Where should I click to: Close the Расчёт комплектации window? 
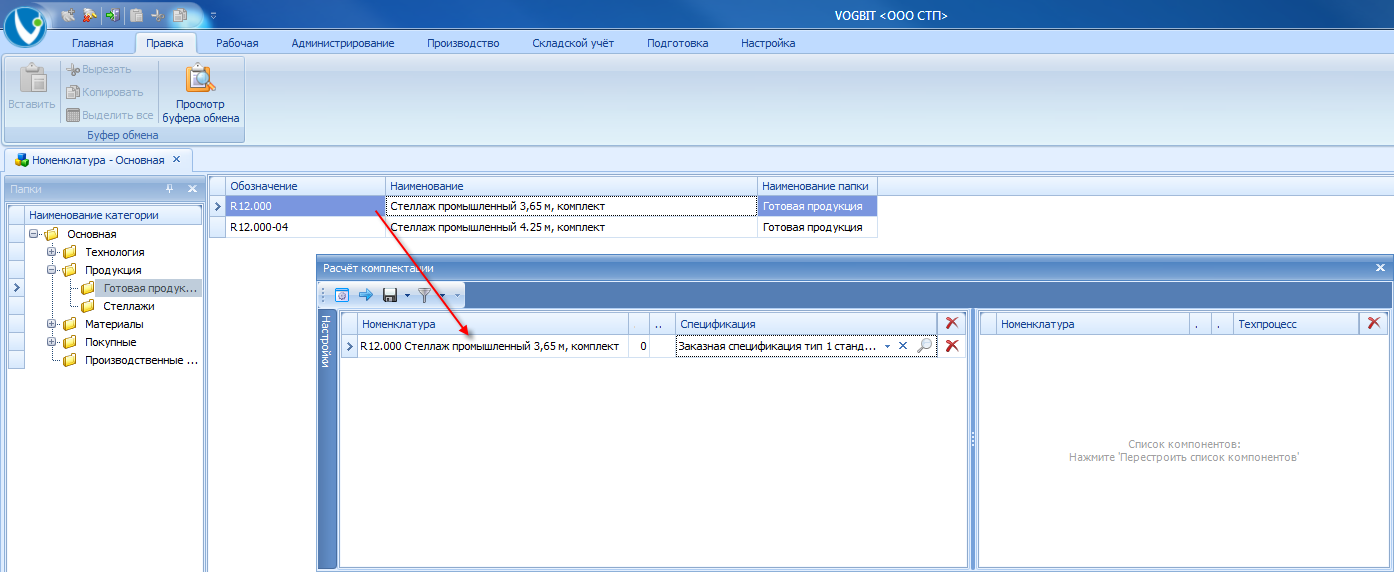point(1380,268)
